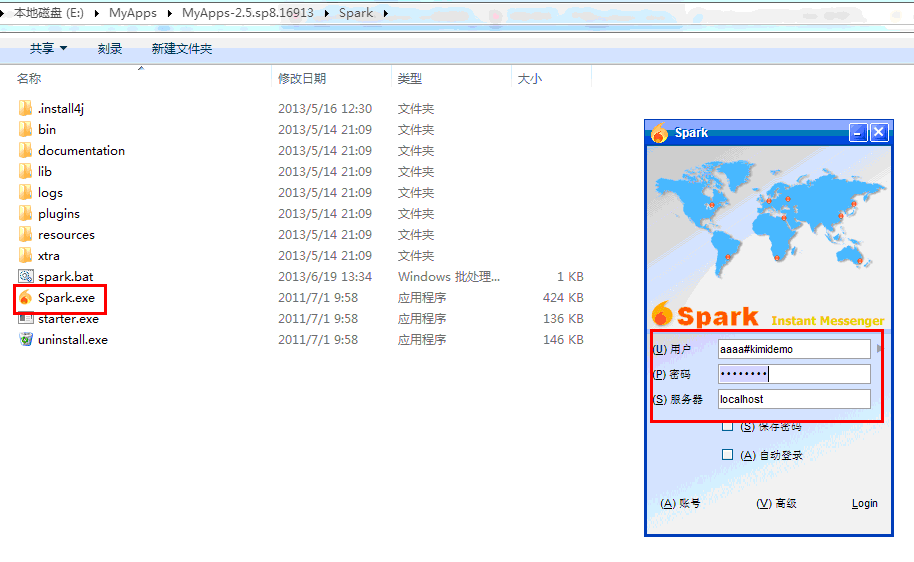This screenshot has width=914, height=562.
Task: Navigate to 本地磁盘 (E:) in breadcrumb
Action: (x=49, y=13)
